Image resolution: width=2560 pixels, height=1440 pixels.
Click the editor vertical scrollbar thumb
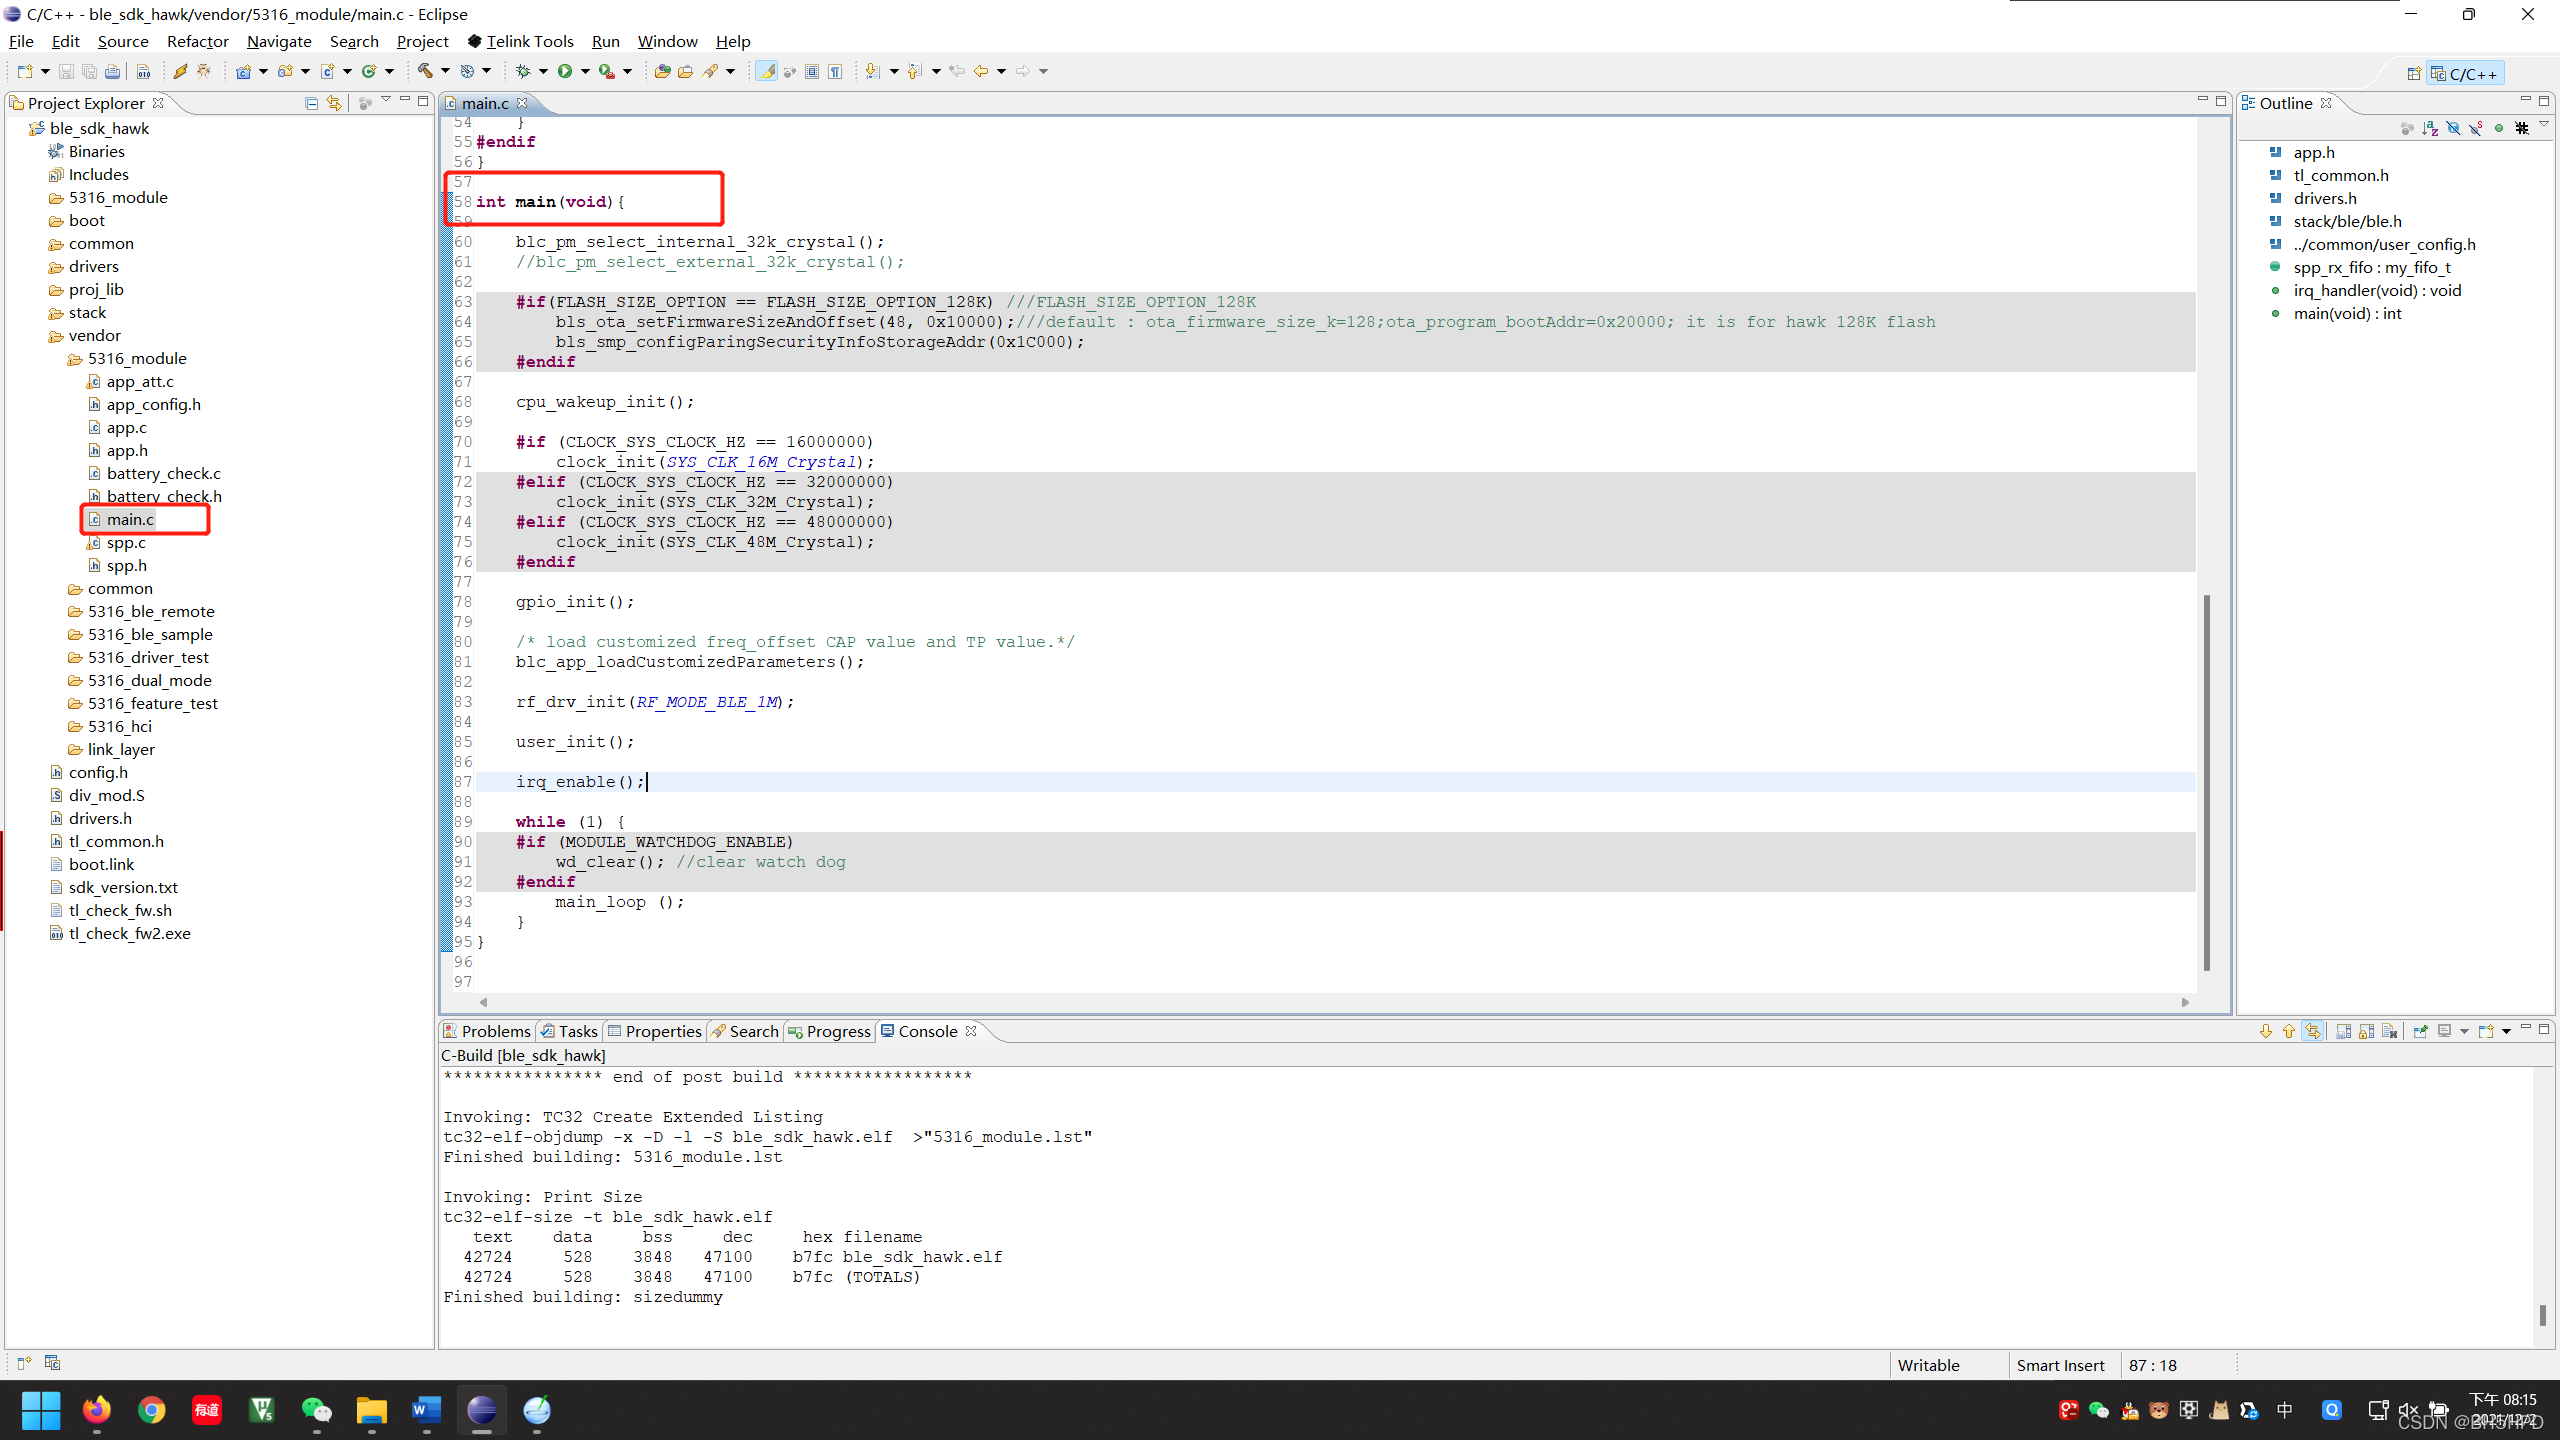coord(2206,780)
